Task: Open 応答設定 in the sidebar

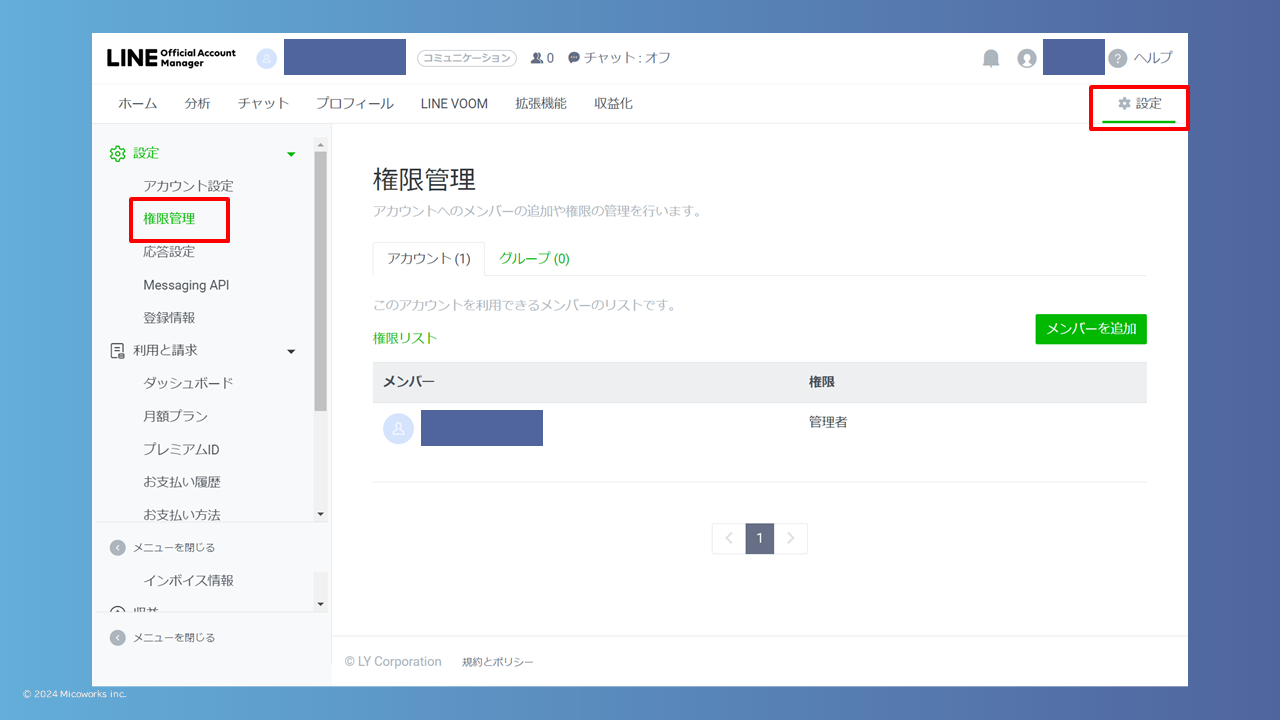Action: point(169,252)
